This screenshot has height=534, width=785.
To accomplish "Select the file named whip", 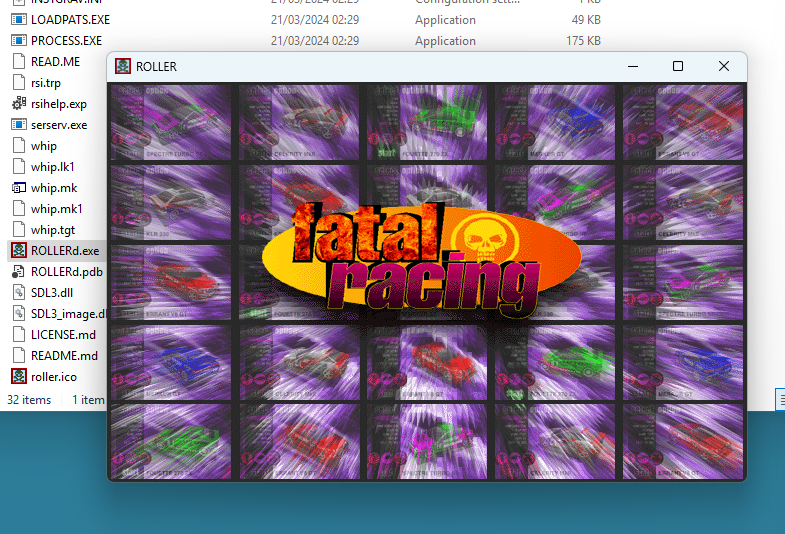I will pyautogui.click(x=44, y=146).
